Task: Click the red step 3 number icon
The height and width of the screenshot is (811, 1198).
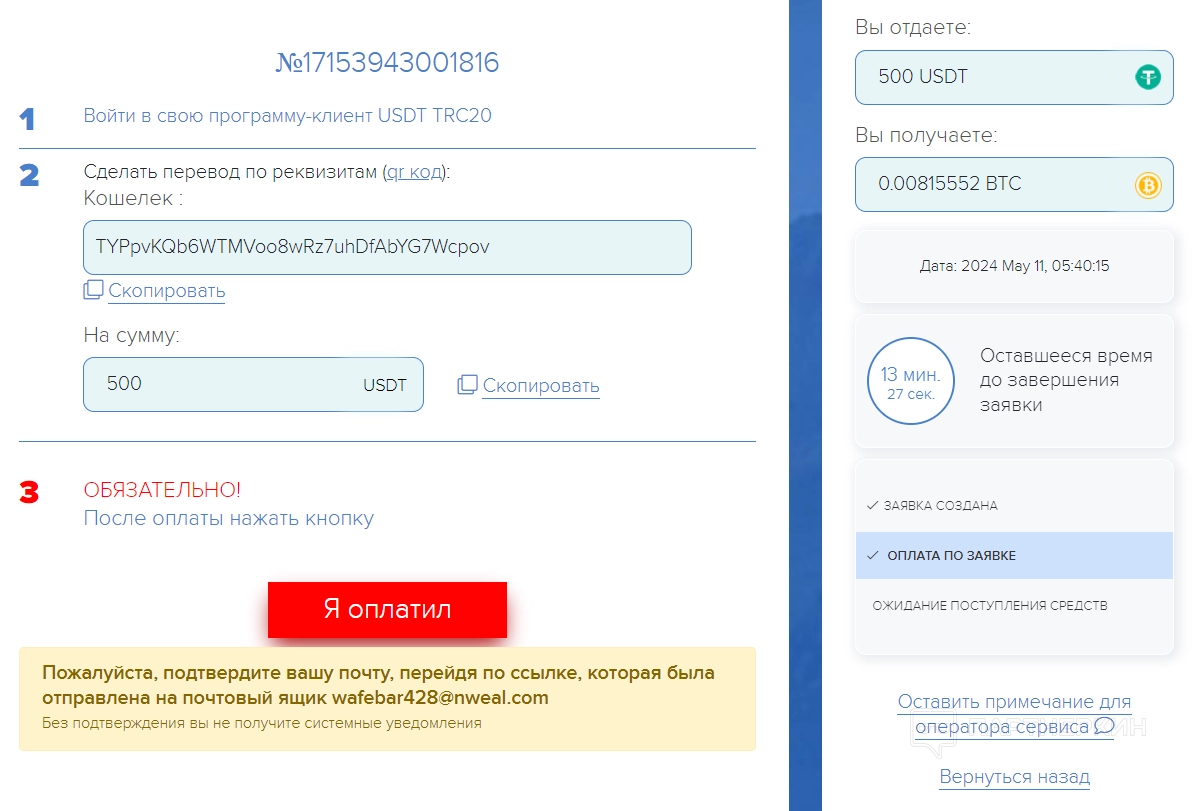Action: tap(29, 491)
